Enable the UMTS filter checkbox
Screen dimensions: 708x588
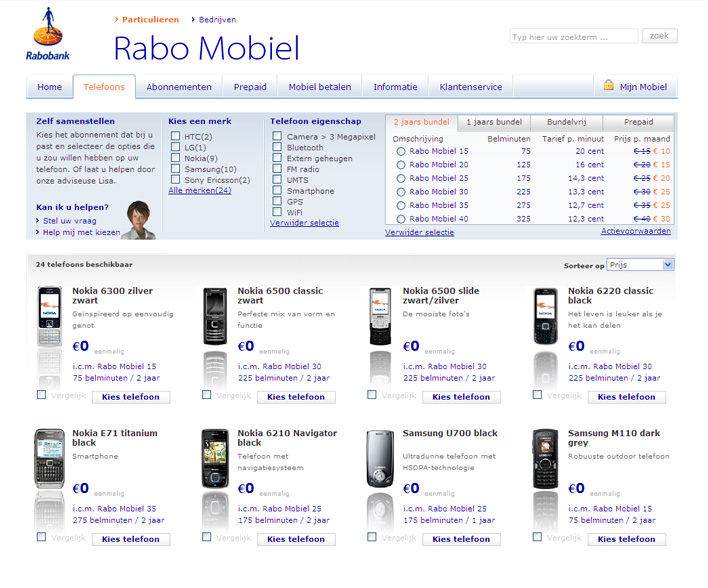click(x=277, y=179)
